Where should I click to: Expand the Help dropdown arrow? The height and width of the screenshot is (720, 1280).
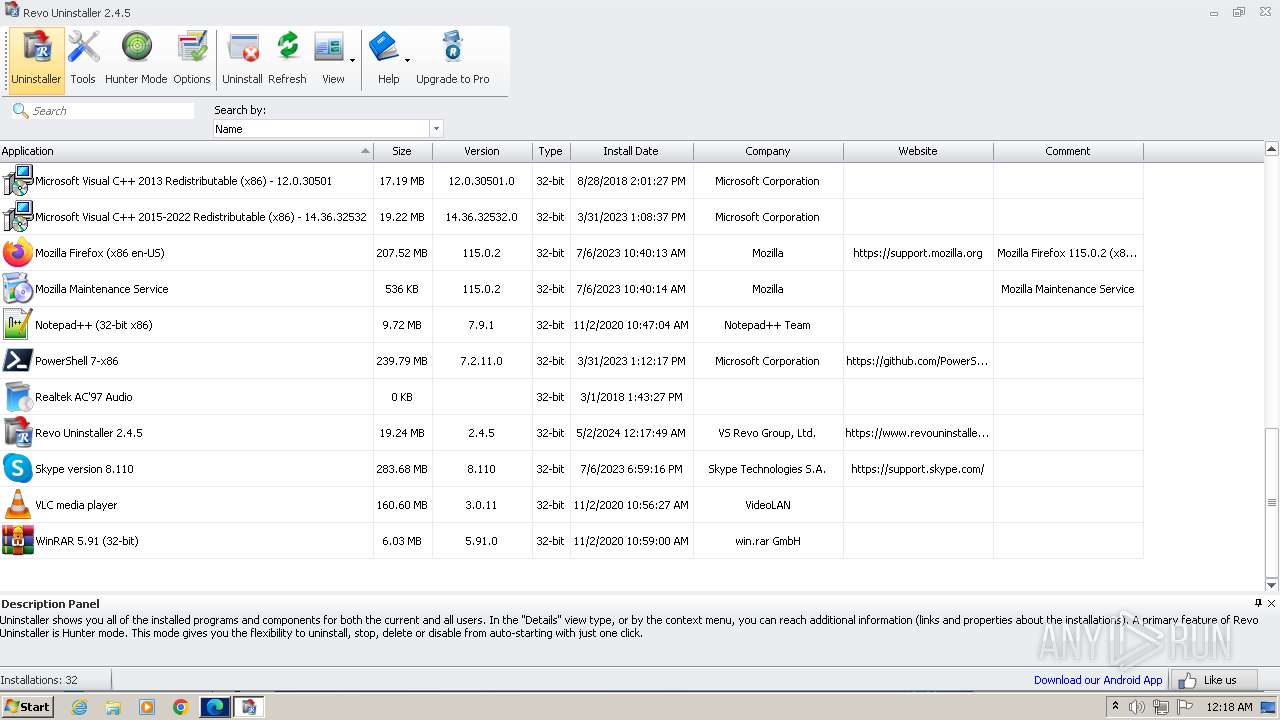(x=407, y=61)
